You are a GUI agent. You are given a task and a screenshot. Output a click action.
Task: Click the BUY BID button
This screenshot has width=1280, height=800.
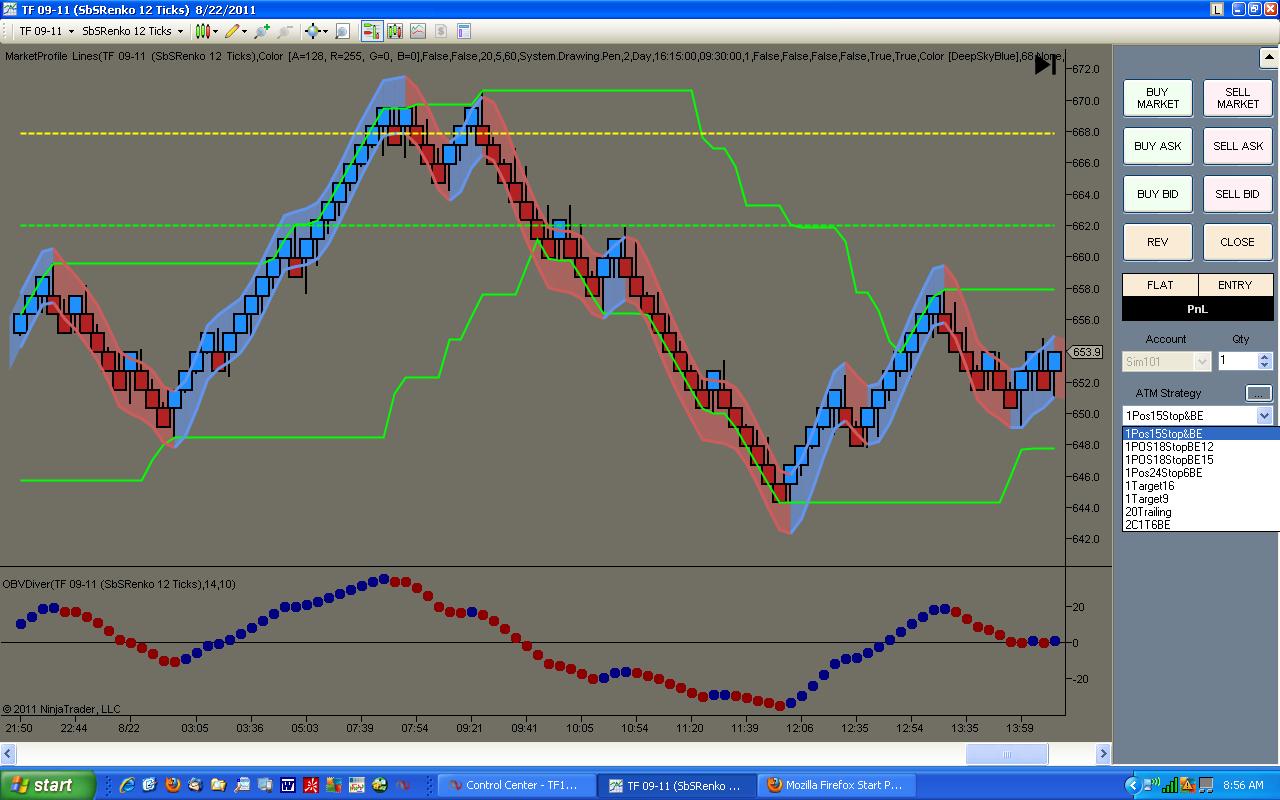click(x=1158, y=194)
